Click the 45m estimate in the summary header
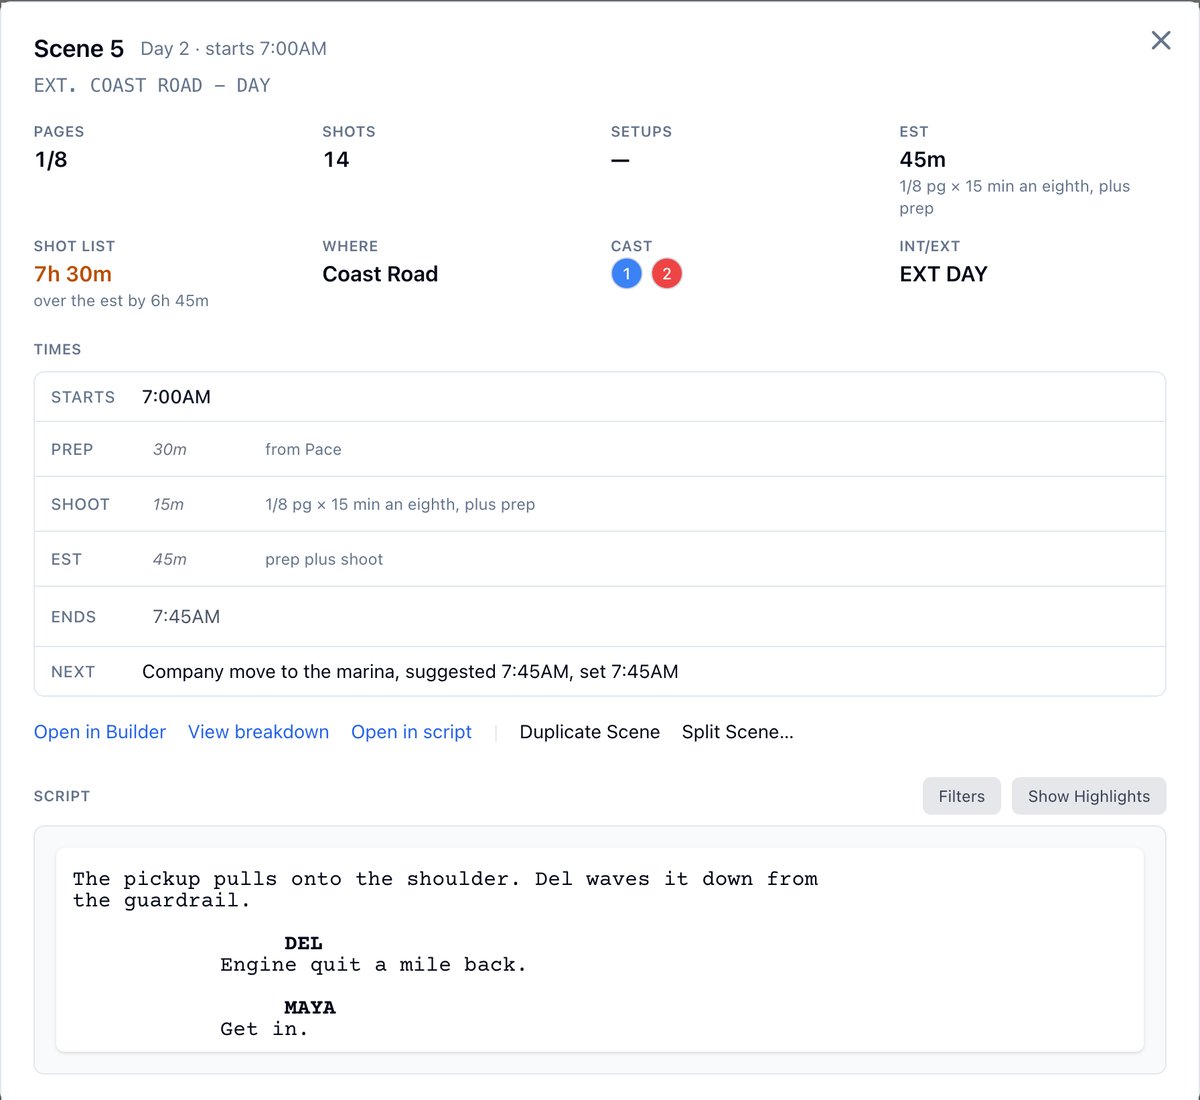 click(x=922, y=160)
